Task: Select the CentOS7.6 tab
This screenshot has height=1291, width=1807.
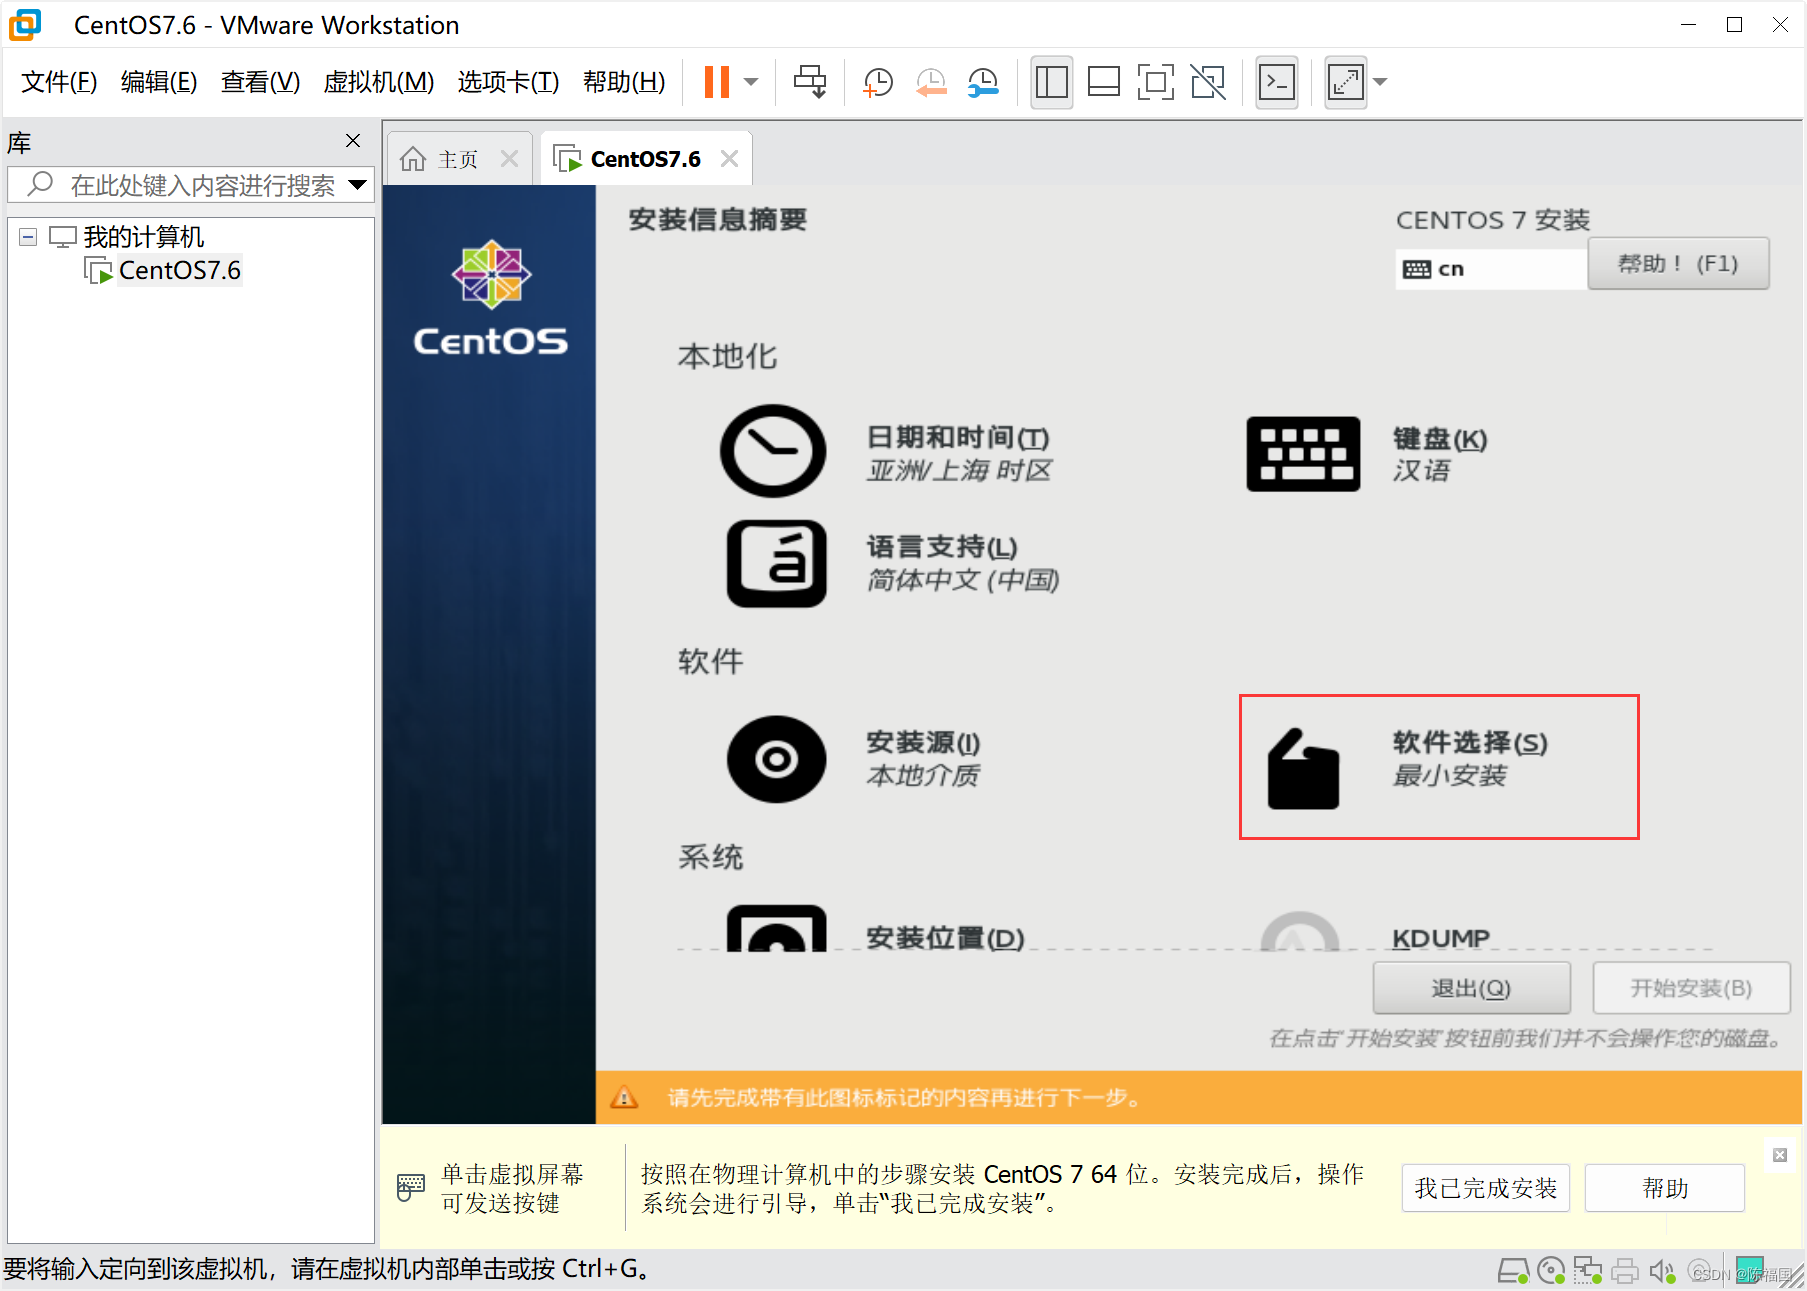Action: (x=645, y=159)
